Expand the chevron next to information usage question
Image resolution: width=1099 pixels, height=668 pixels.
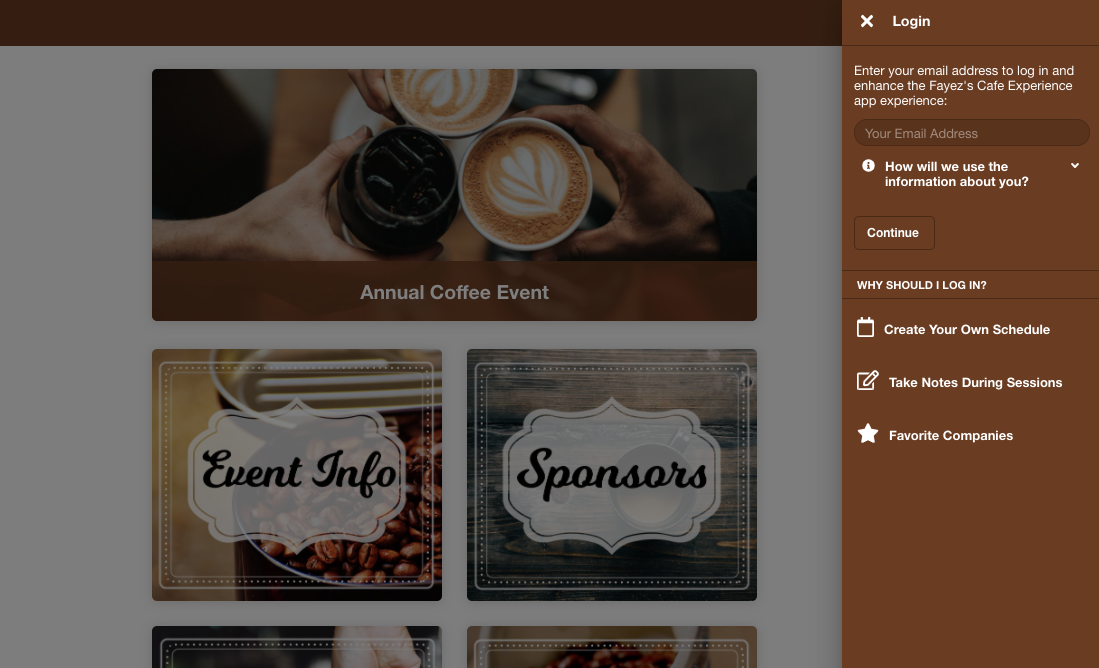pos(1074,166)
